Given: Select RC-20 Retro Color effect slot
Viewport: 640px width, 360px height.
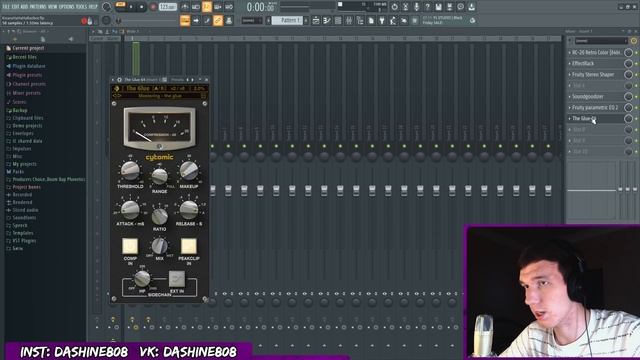Looking at the screenshot, I should 596,53.
